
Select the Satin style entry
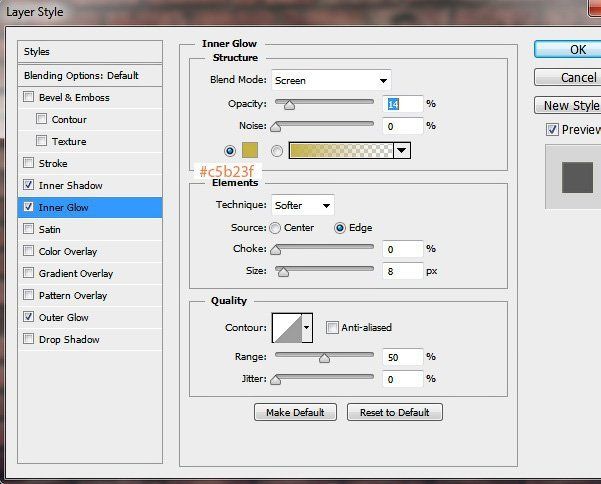50,230
